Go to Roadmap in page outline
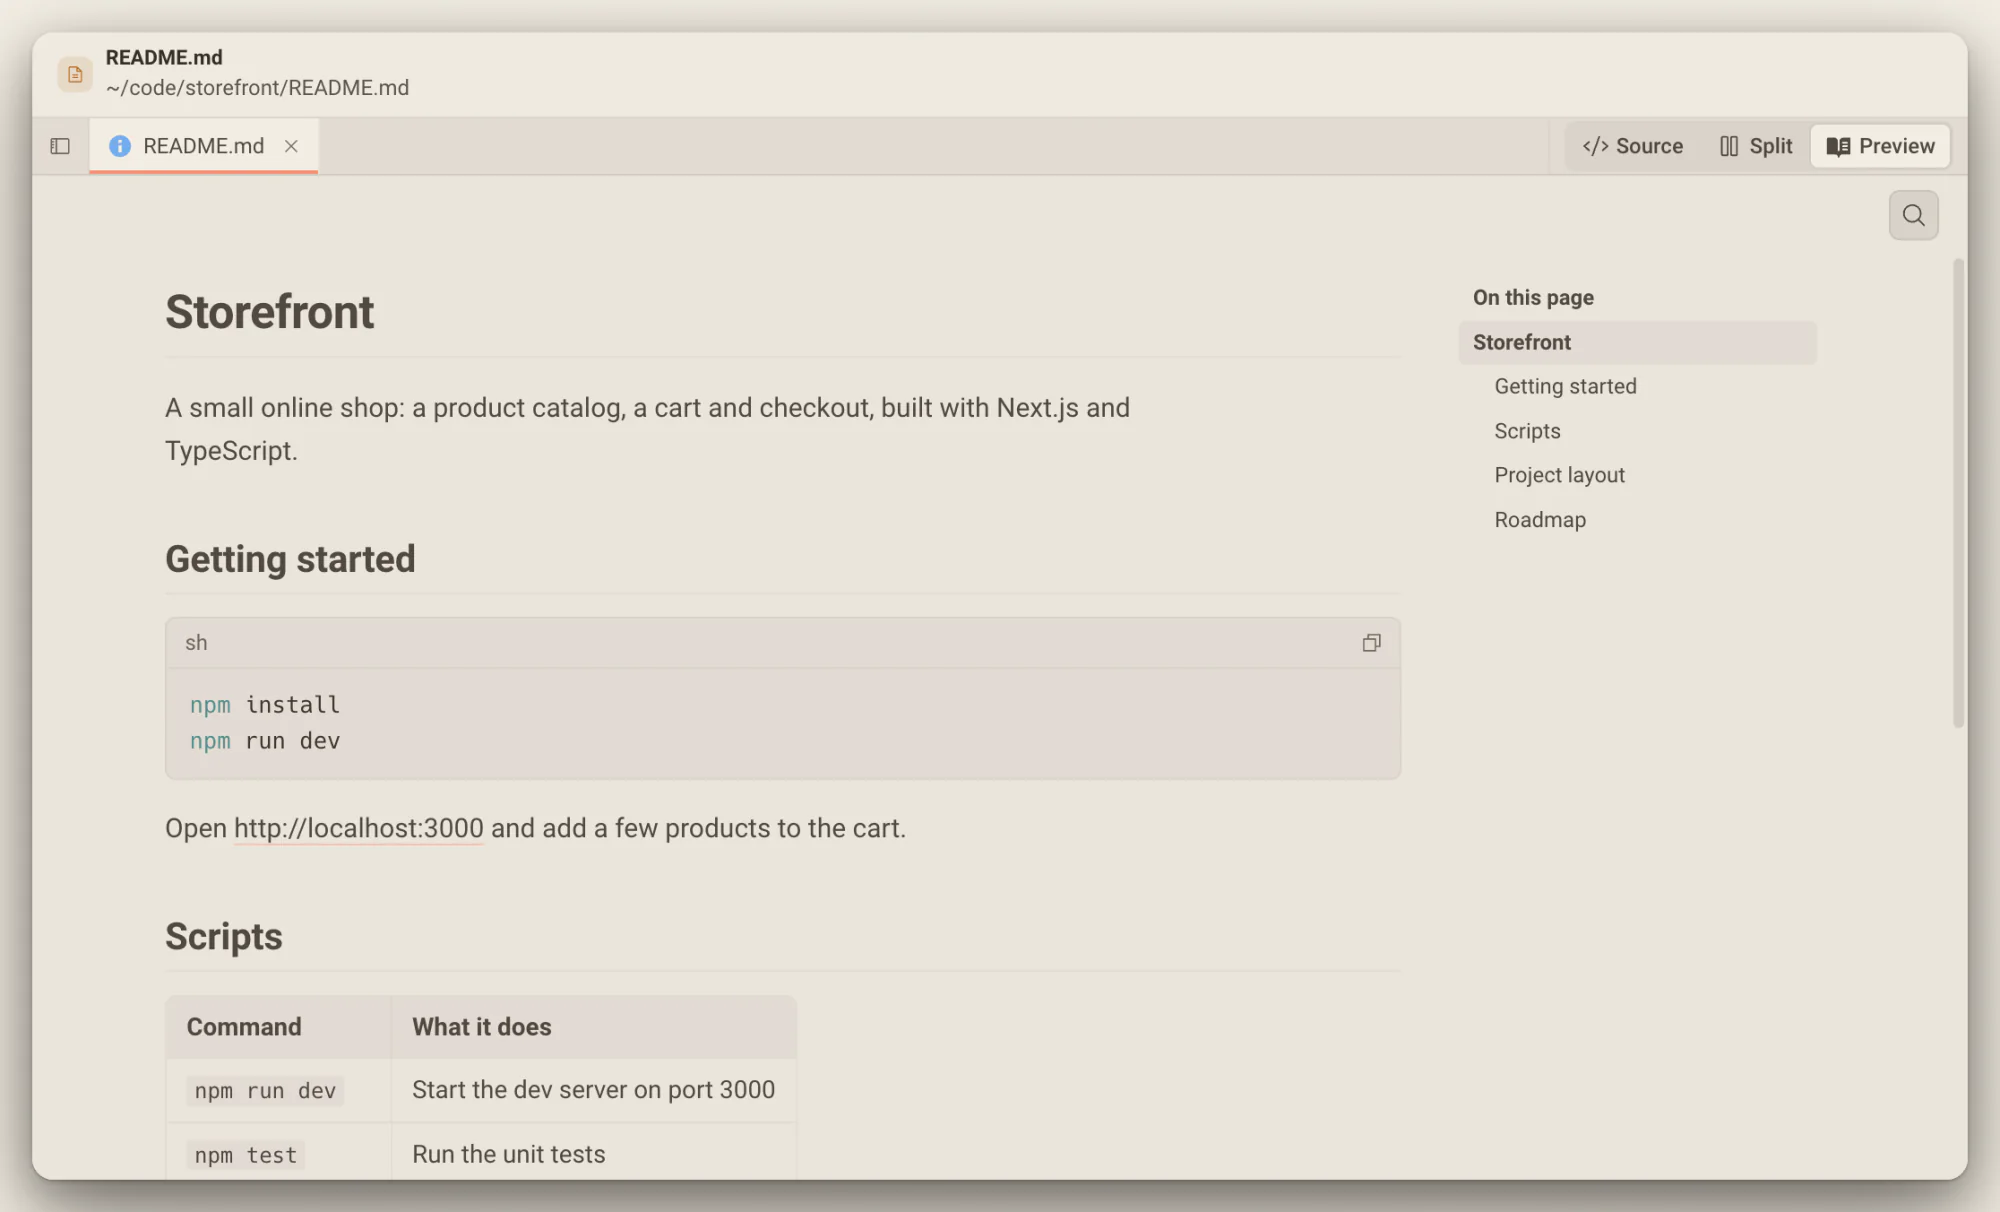The image size is (2000, 1212). coord(1540,520)
